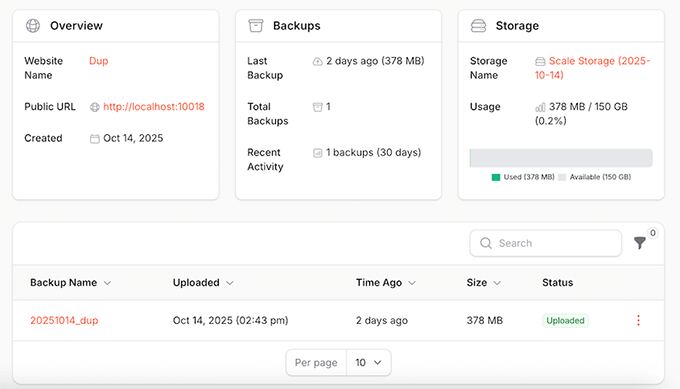The width and height of the screenshot is (680, 389).
Task: Open the Per page 10 dropdown
Action: (369, 363)
